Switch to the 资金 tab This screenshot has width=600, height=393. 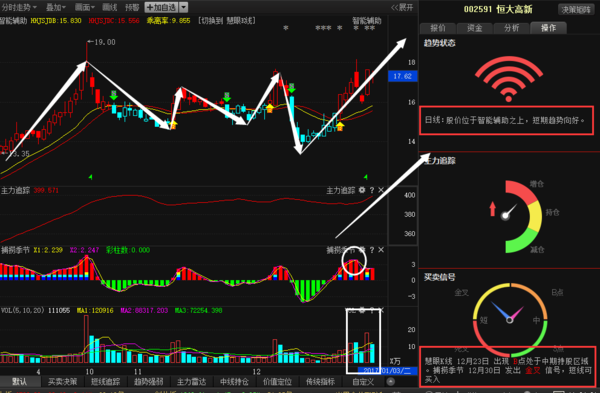pyautogui.click(x=475, y=28)
